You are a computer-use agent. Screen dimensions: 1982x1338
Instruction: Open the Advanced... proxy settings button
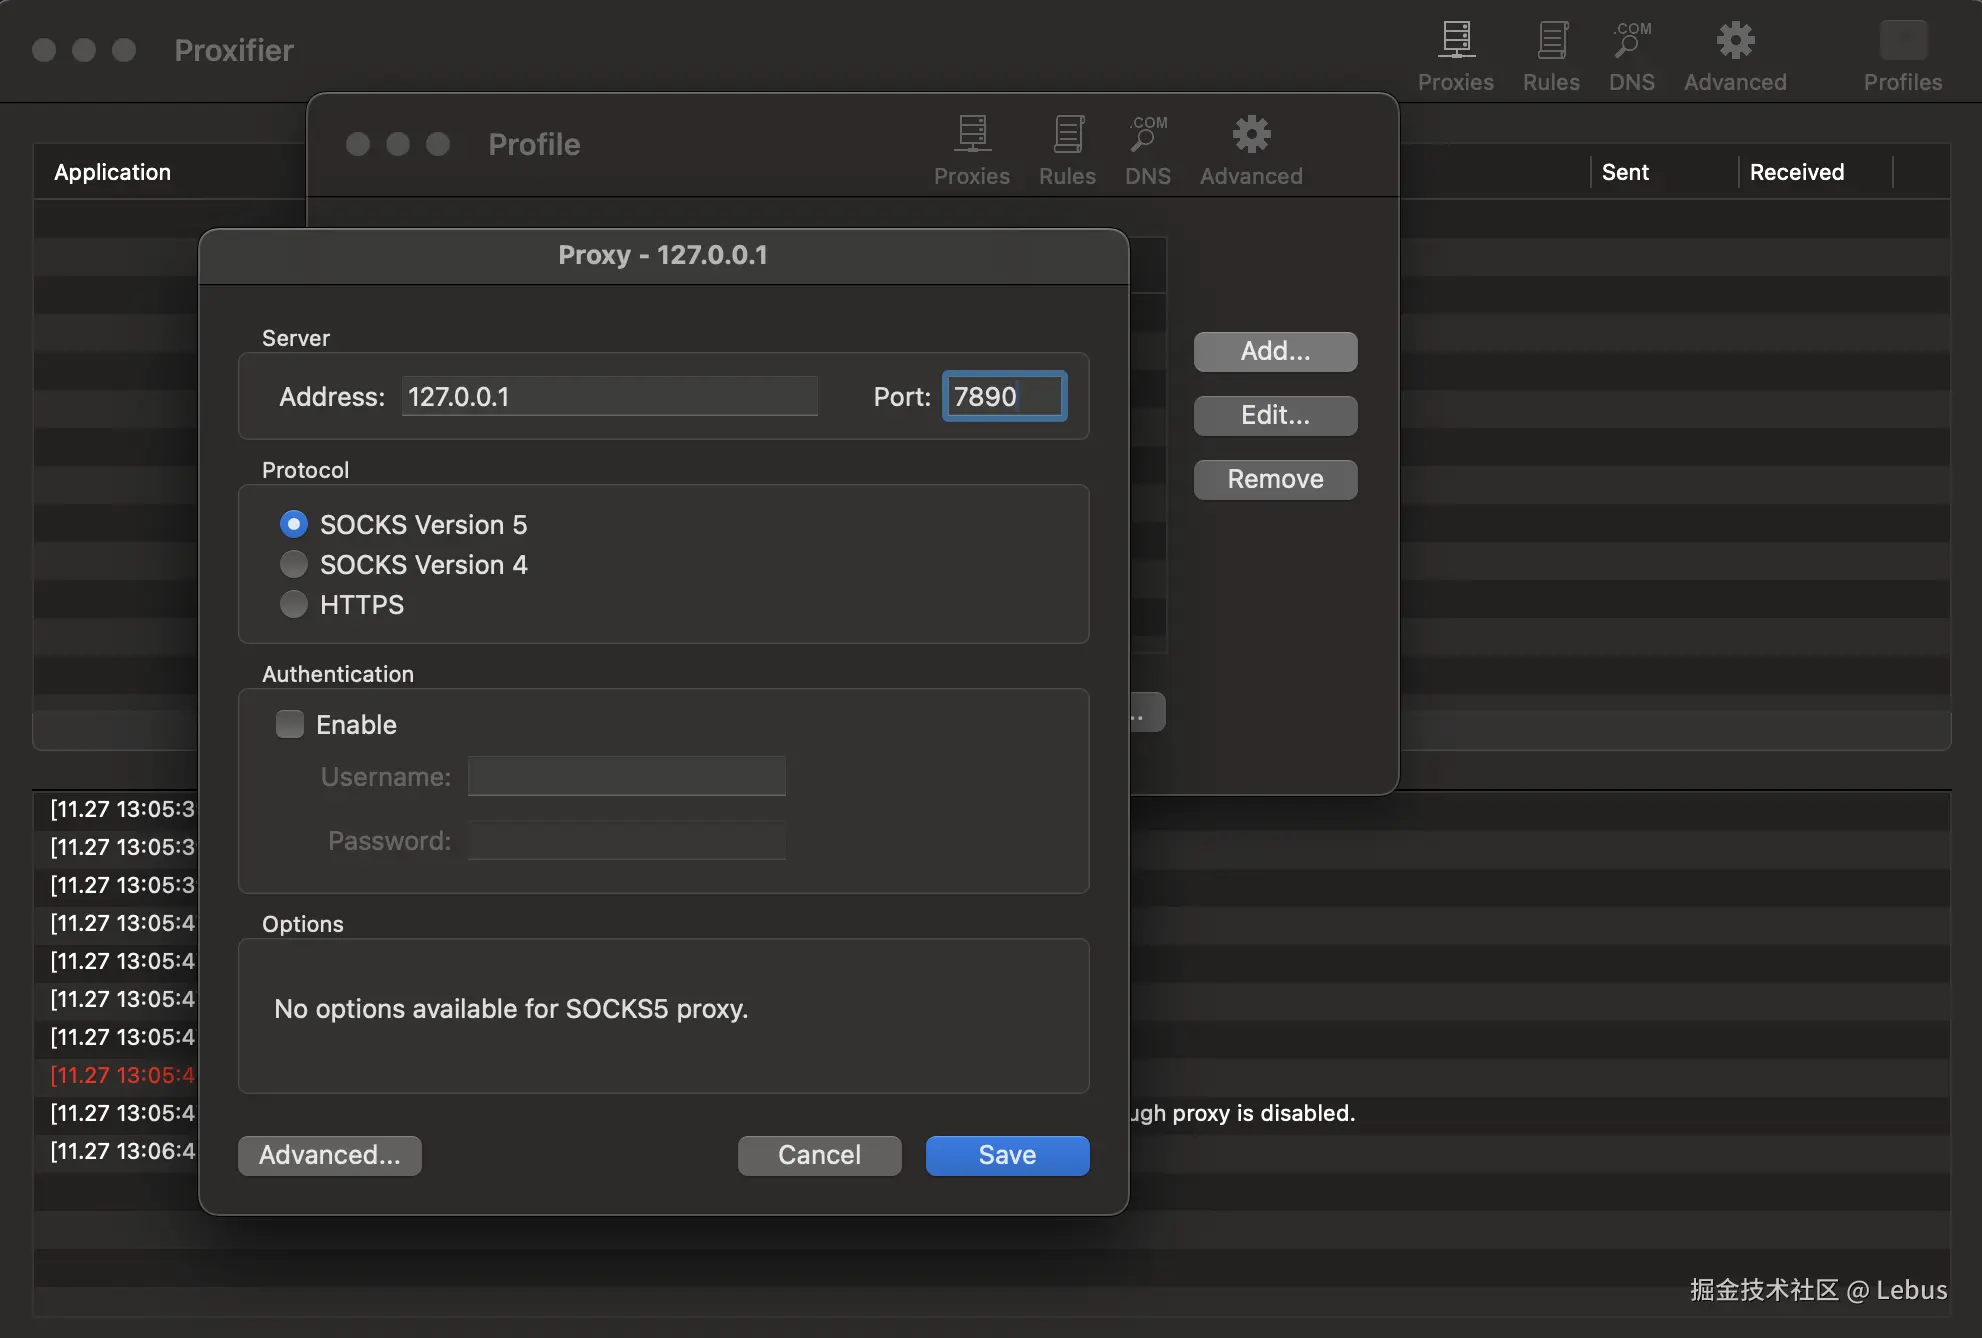click(x=330, y=1155)
